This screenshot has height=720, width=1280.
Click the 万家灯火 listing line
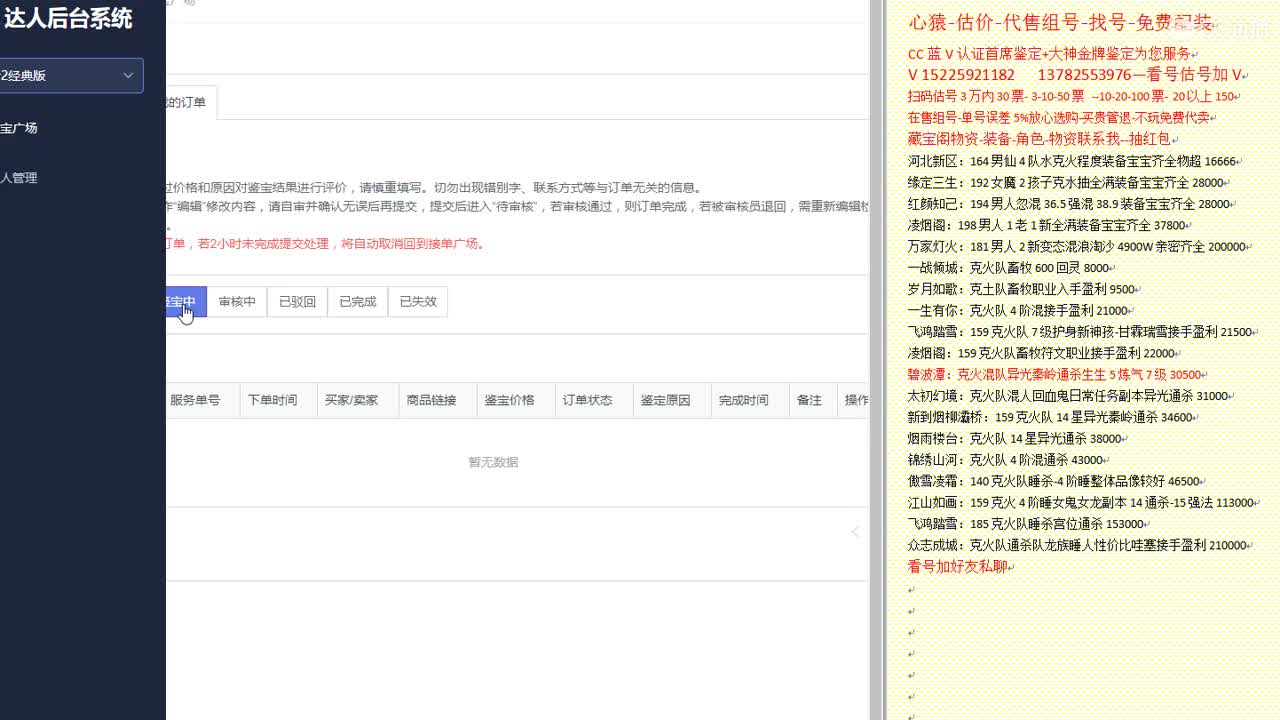[1079, 246]
